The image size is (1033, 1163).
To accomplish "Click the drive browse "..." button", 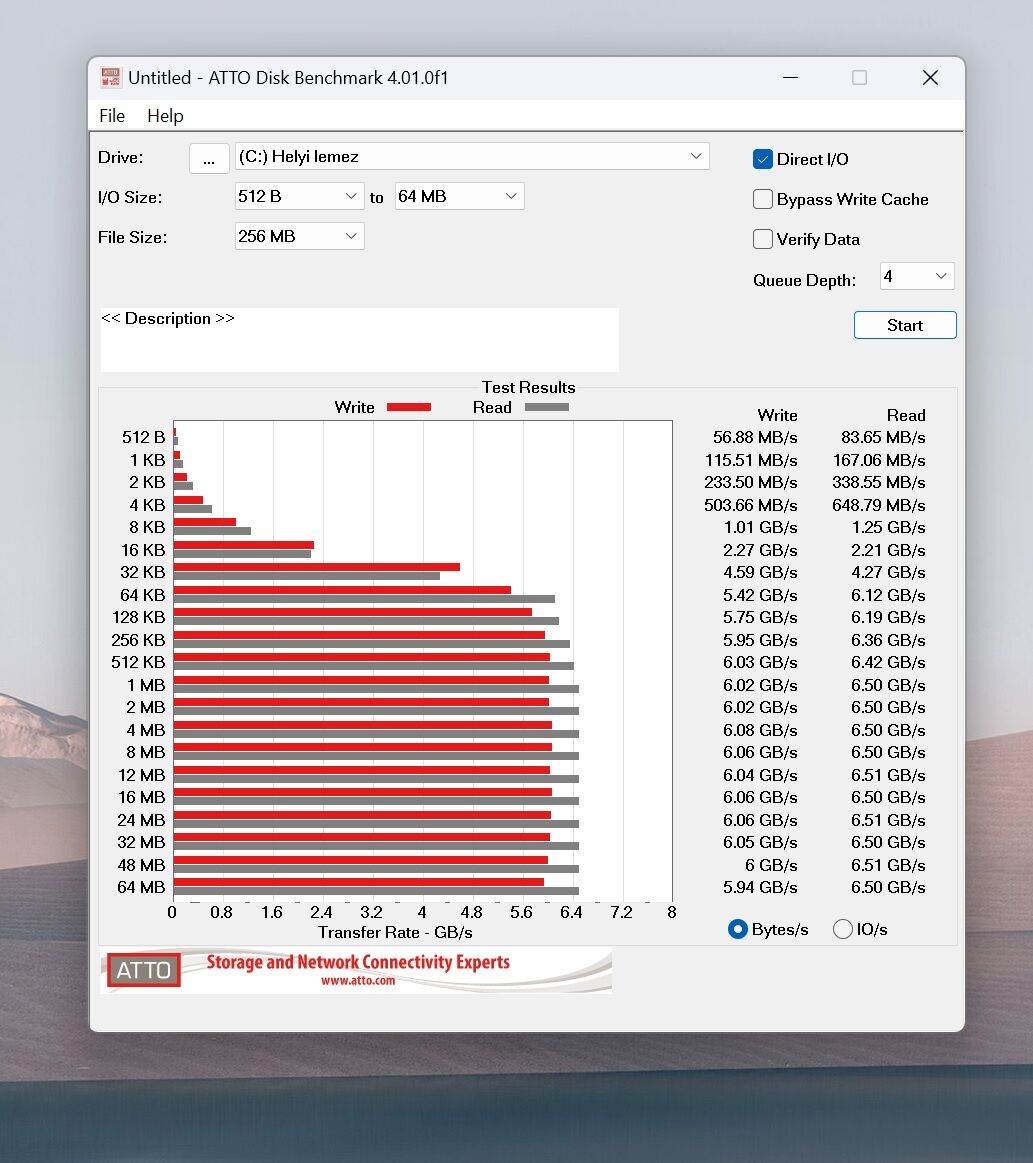I will click(209, 158).
